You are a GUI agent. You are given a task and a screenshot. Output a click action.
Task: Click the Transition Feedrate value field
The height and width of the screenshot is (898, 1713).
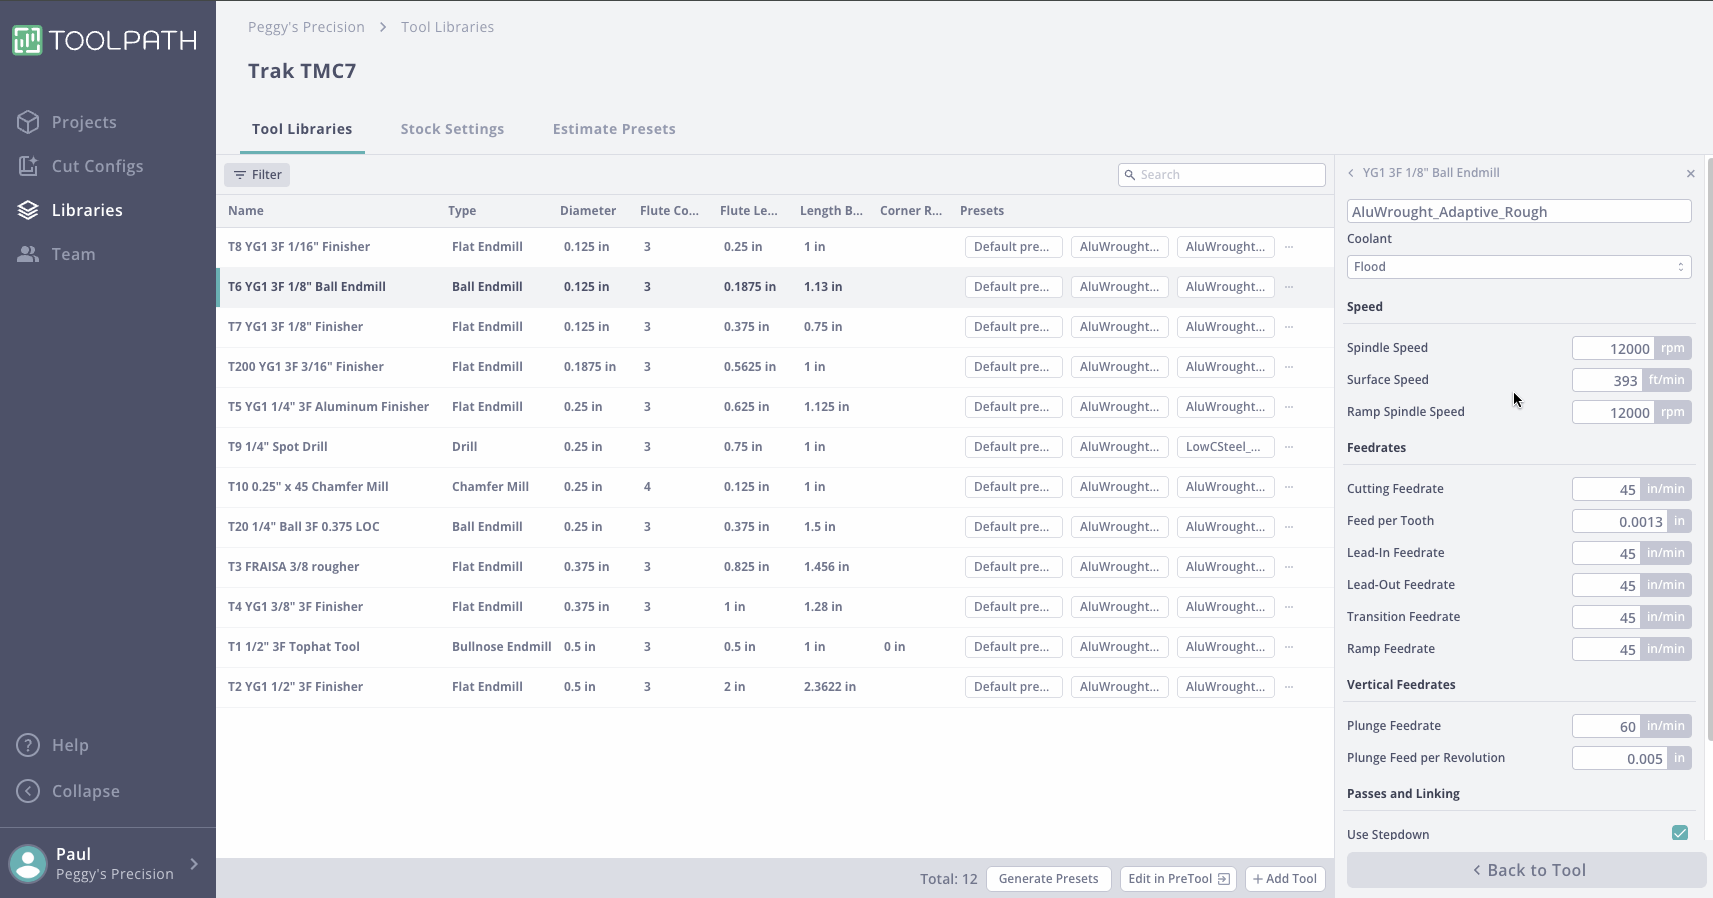1606,617
